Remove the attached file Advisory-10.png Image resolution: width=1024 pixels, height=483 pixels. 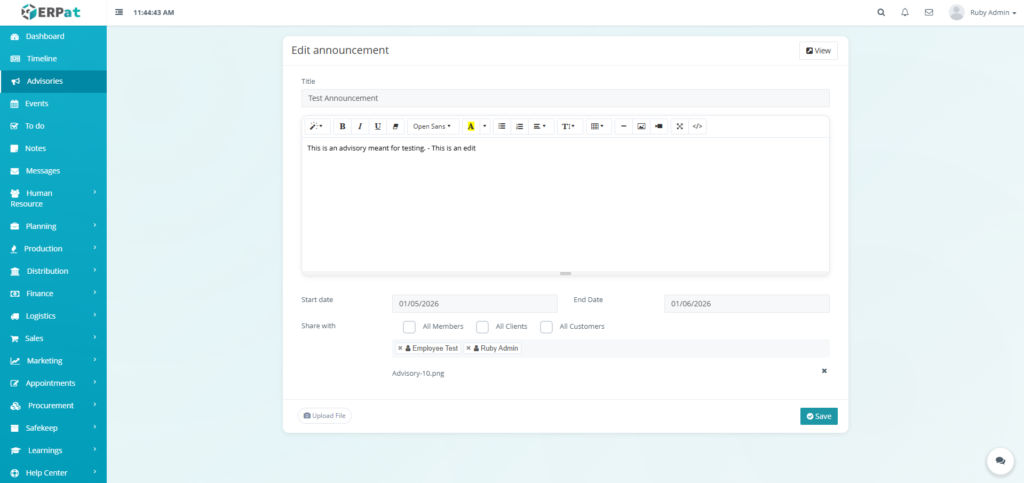[x=824, y=371]
